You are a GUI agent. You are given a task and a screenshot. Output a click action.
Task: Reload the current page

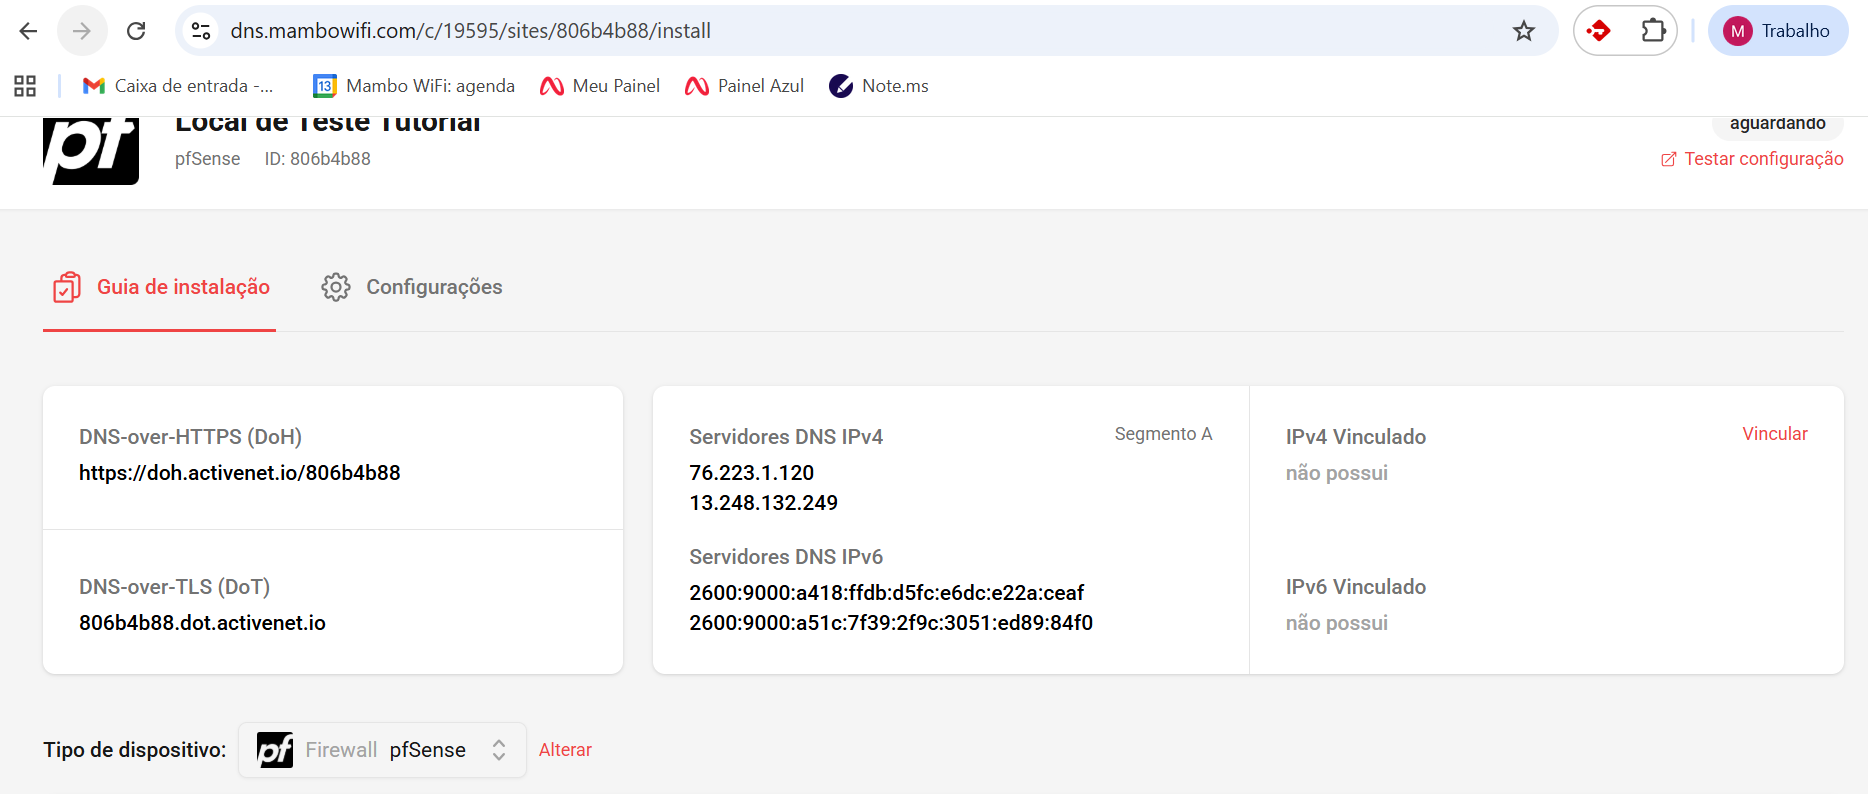[x=136, y=31]
